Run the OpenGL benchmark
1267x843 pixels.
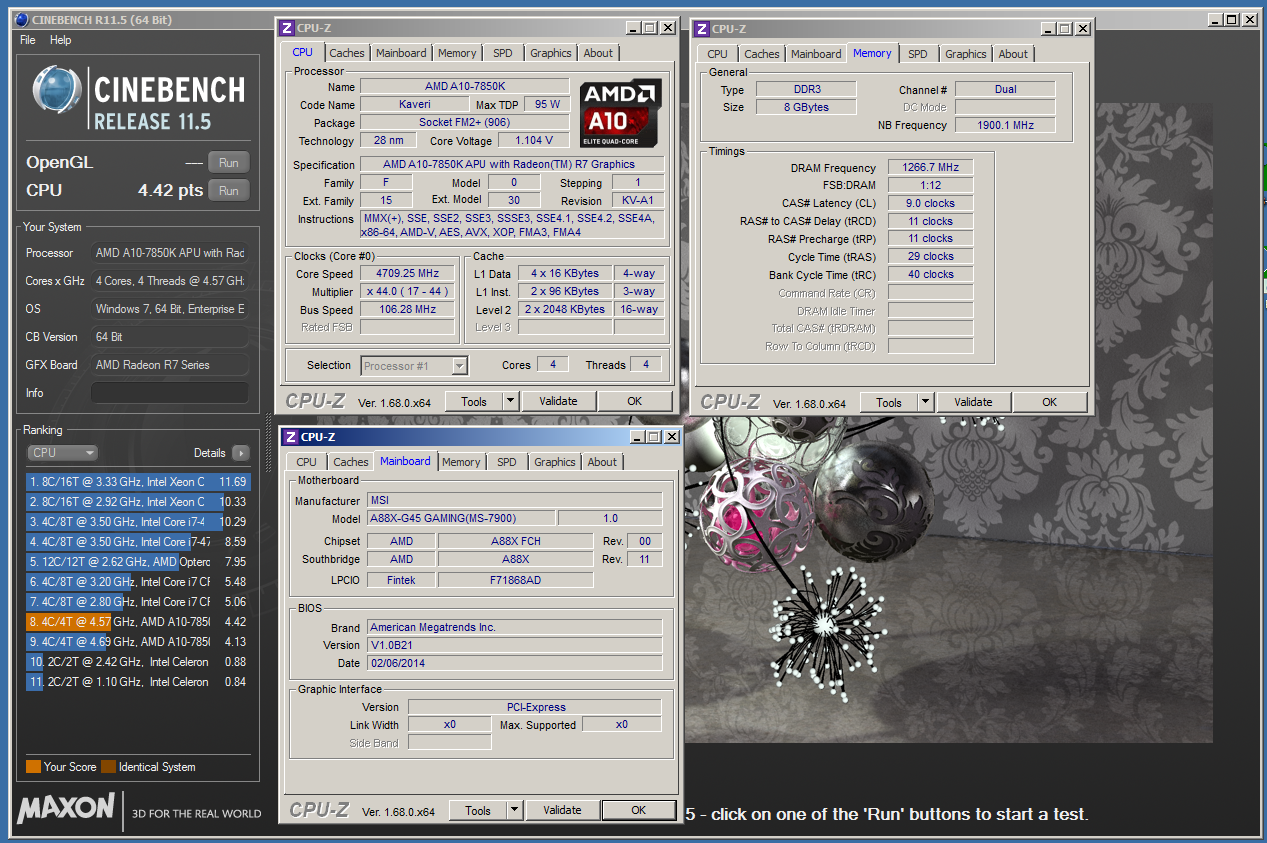[x=229, y=163]
